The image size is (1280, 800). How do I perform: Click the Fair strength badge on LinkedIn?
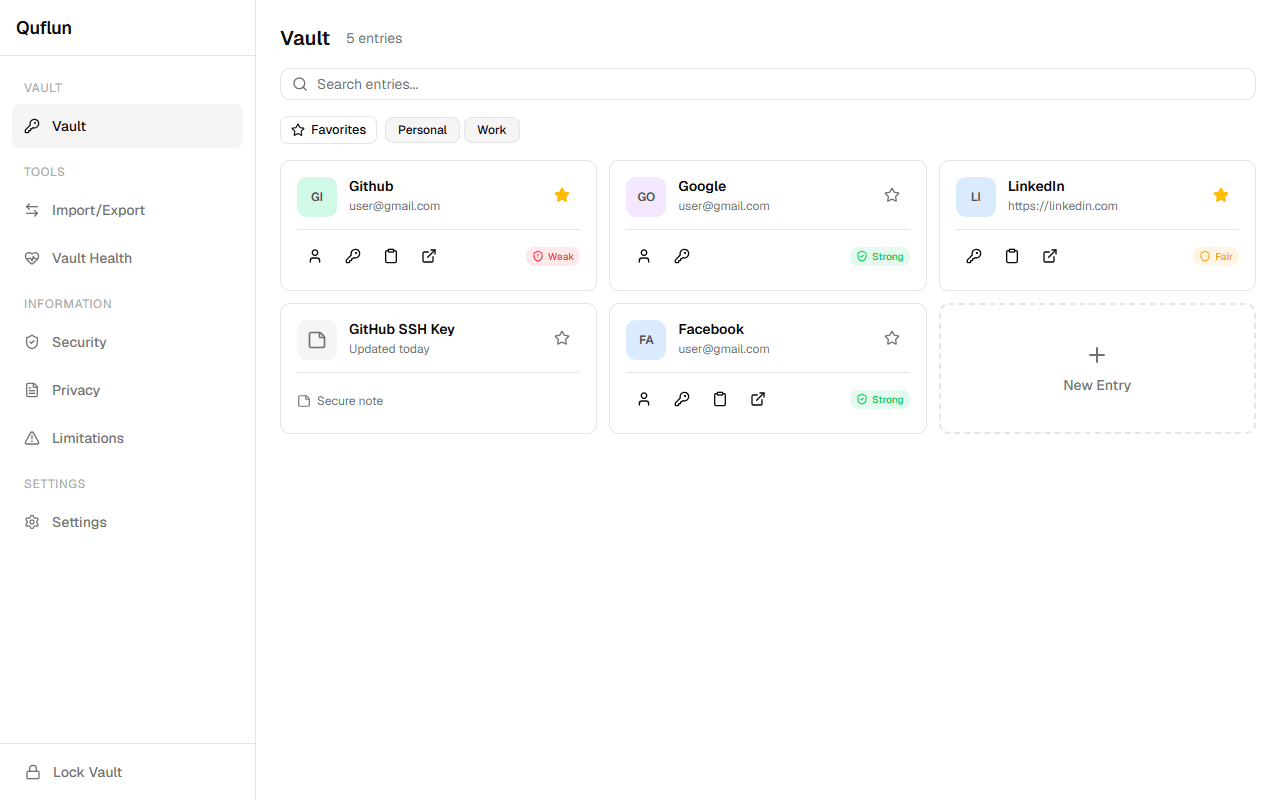[x=1216, y=257]
